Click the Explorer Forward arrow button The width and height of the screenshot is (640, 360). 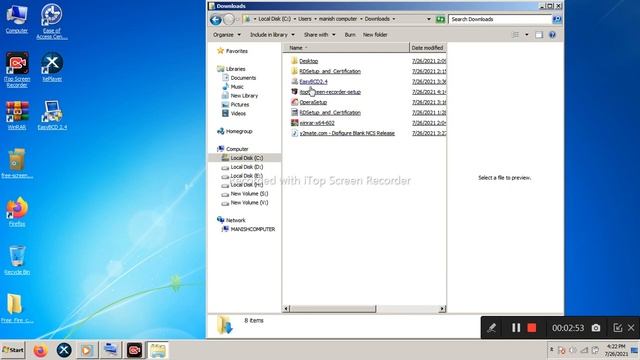point(229,19)
